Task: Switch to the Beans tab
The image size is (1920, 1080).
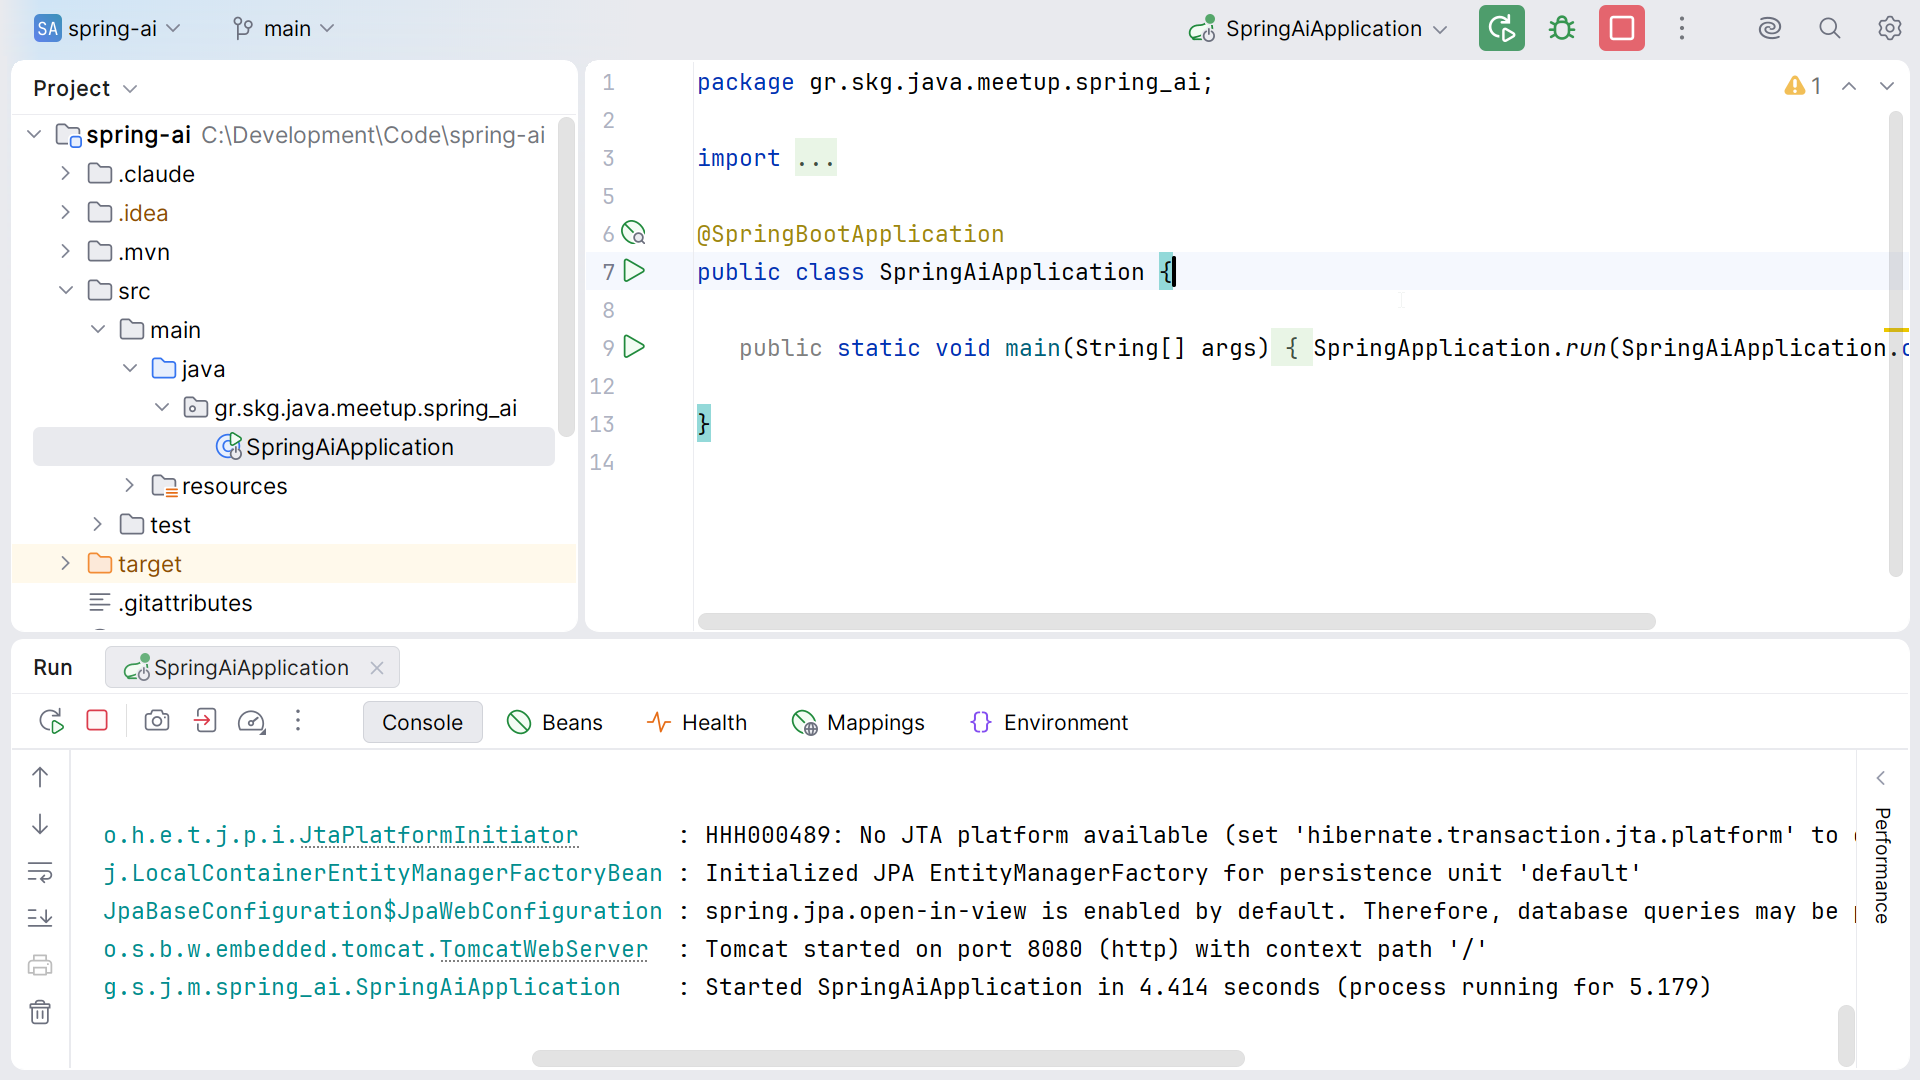Action: 555,722
